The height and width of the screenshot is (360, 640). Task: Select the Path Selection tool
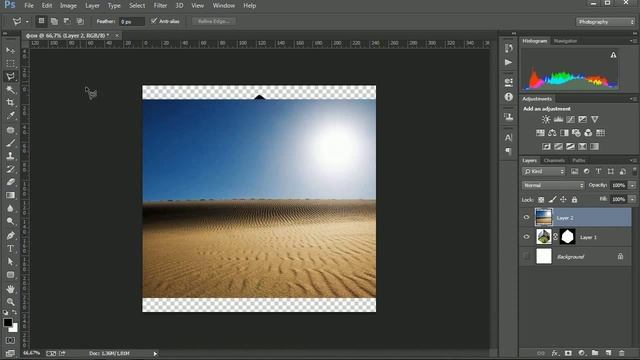(x=11, y=262)
